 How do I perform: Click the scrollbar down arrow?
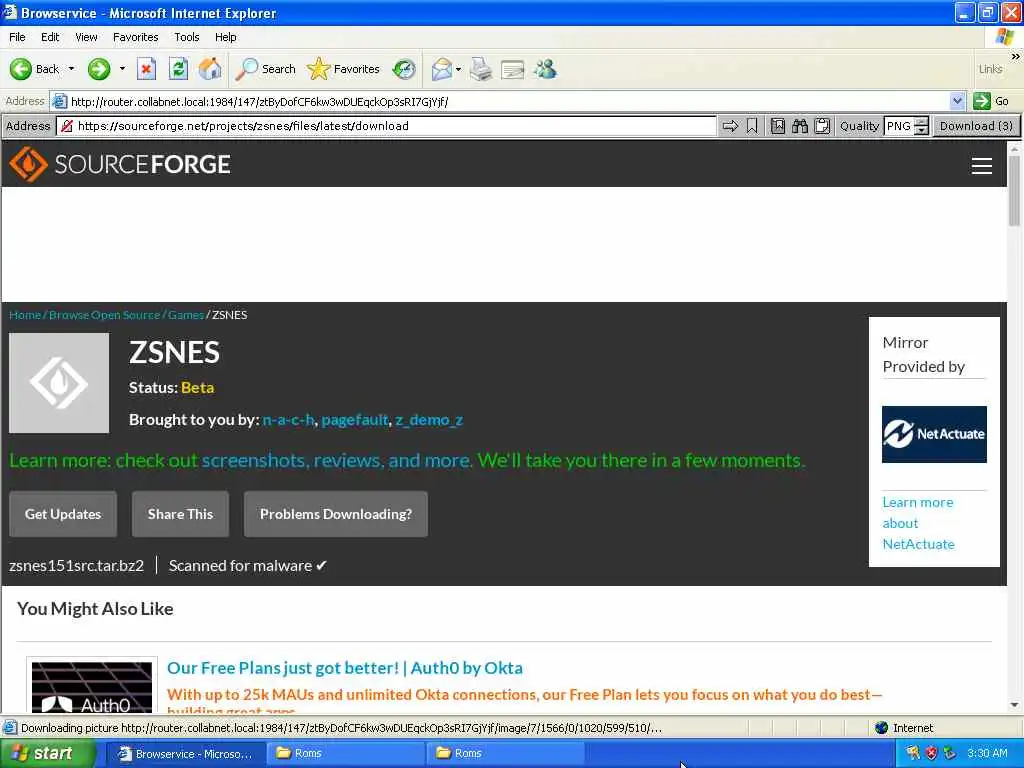click(x=1014, y=705)
